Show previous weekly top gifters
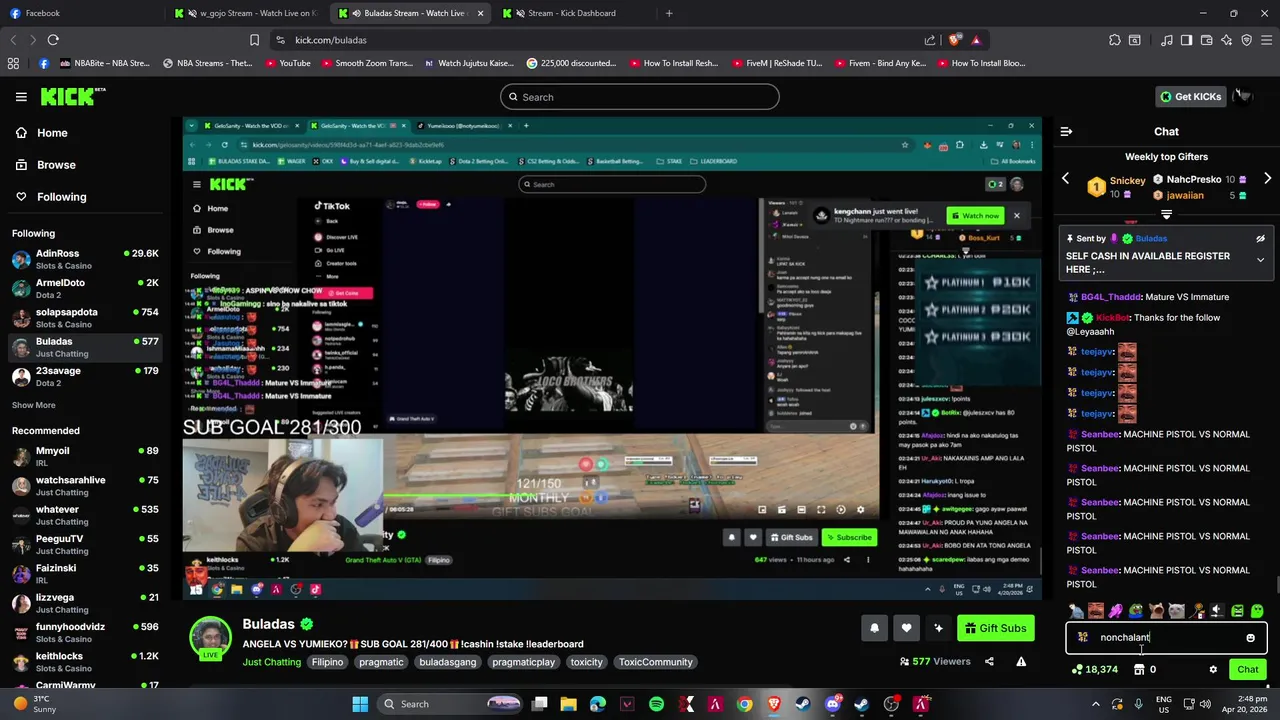Viewport: 1280px width, 720px height. tap(1065, 179)
